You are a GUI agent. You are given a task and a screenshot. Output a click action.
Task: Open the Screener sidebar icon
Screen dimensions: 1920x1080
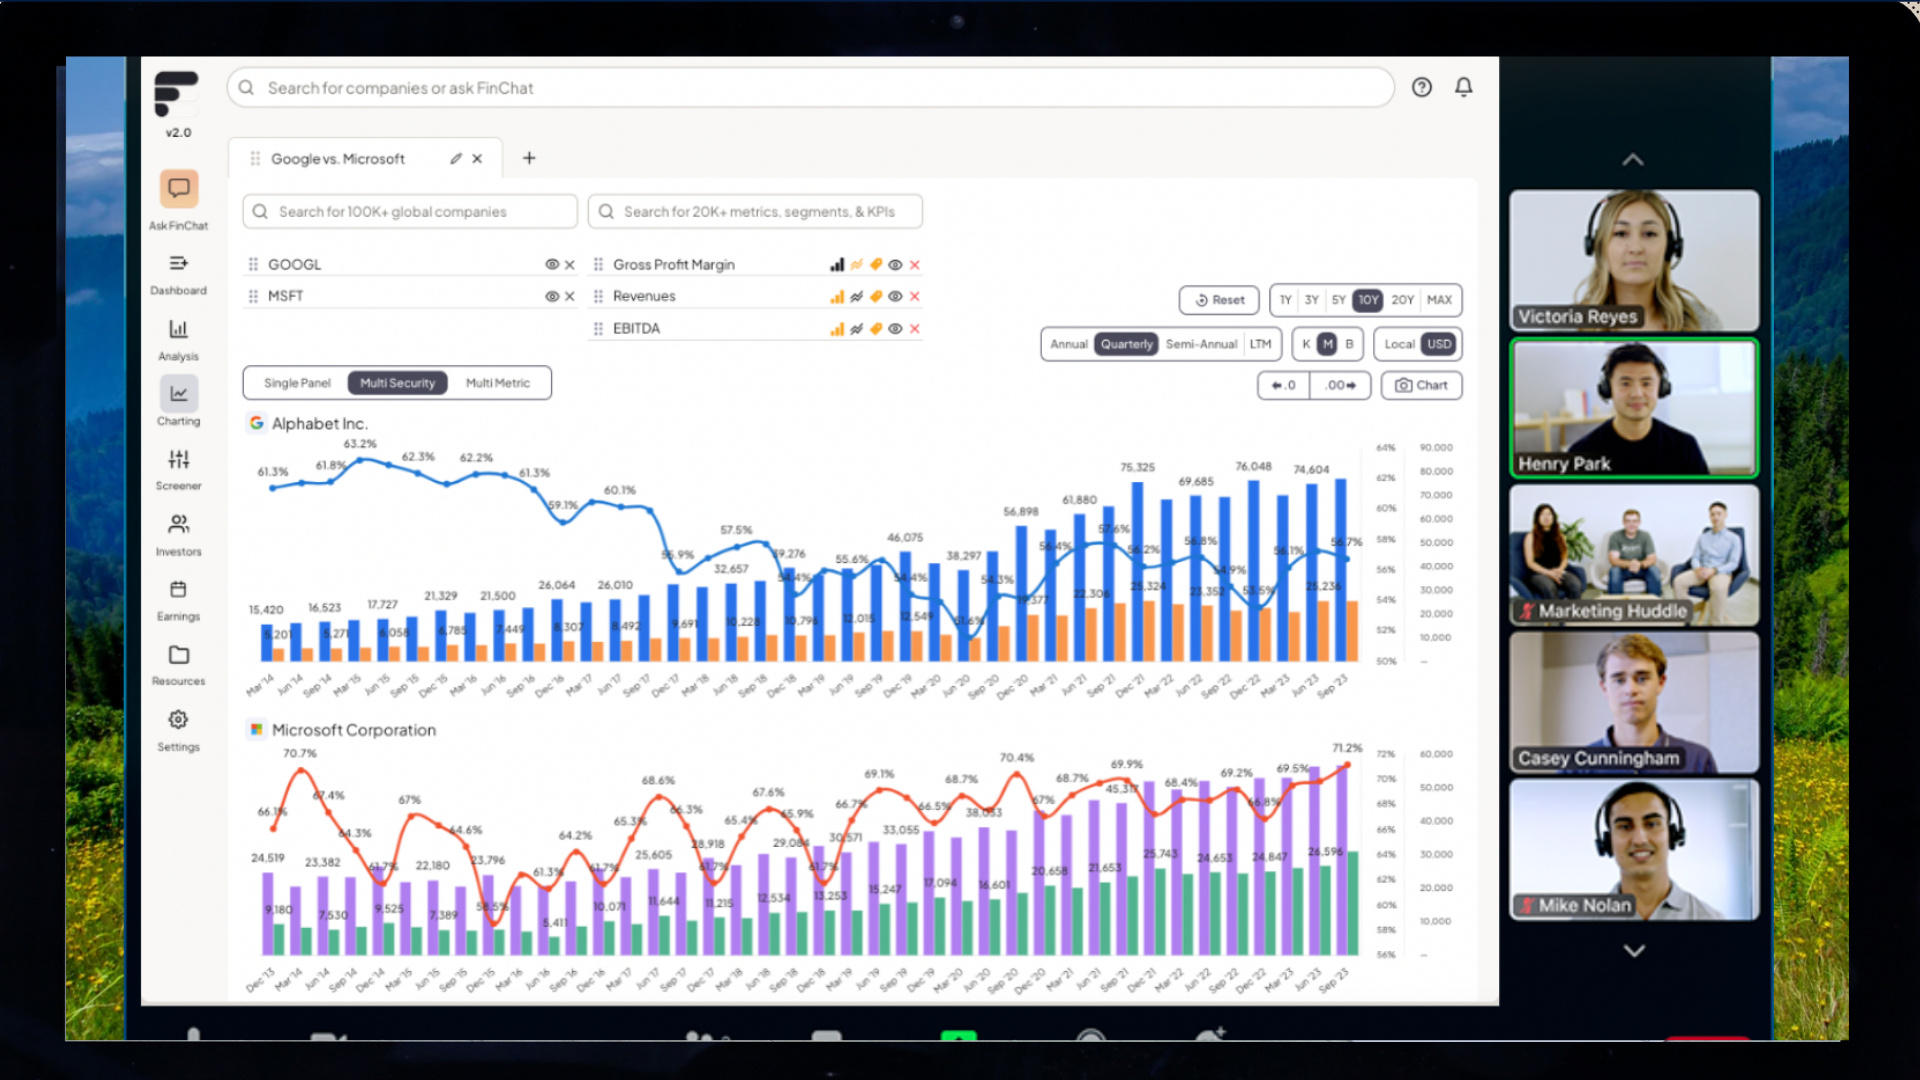178,459
